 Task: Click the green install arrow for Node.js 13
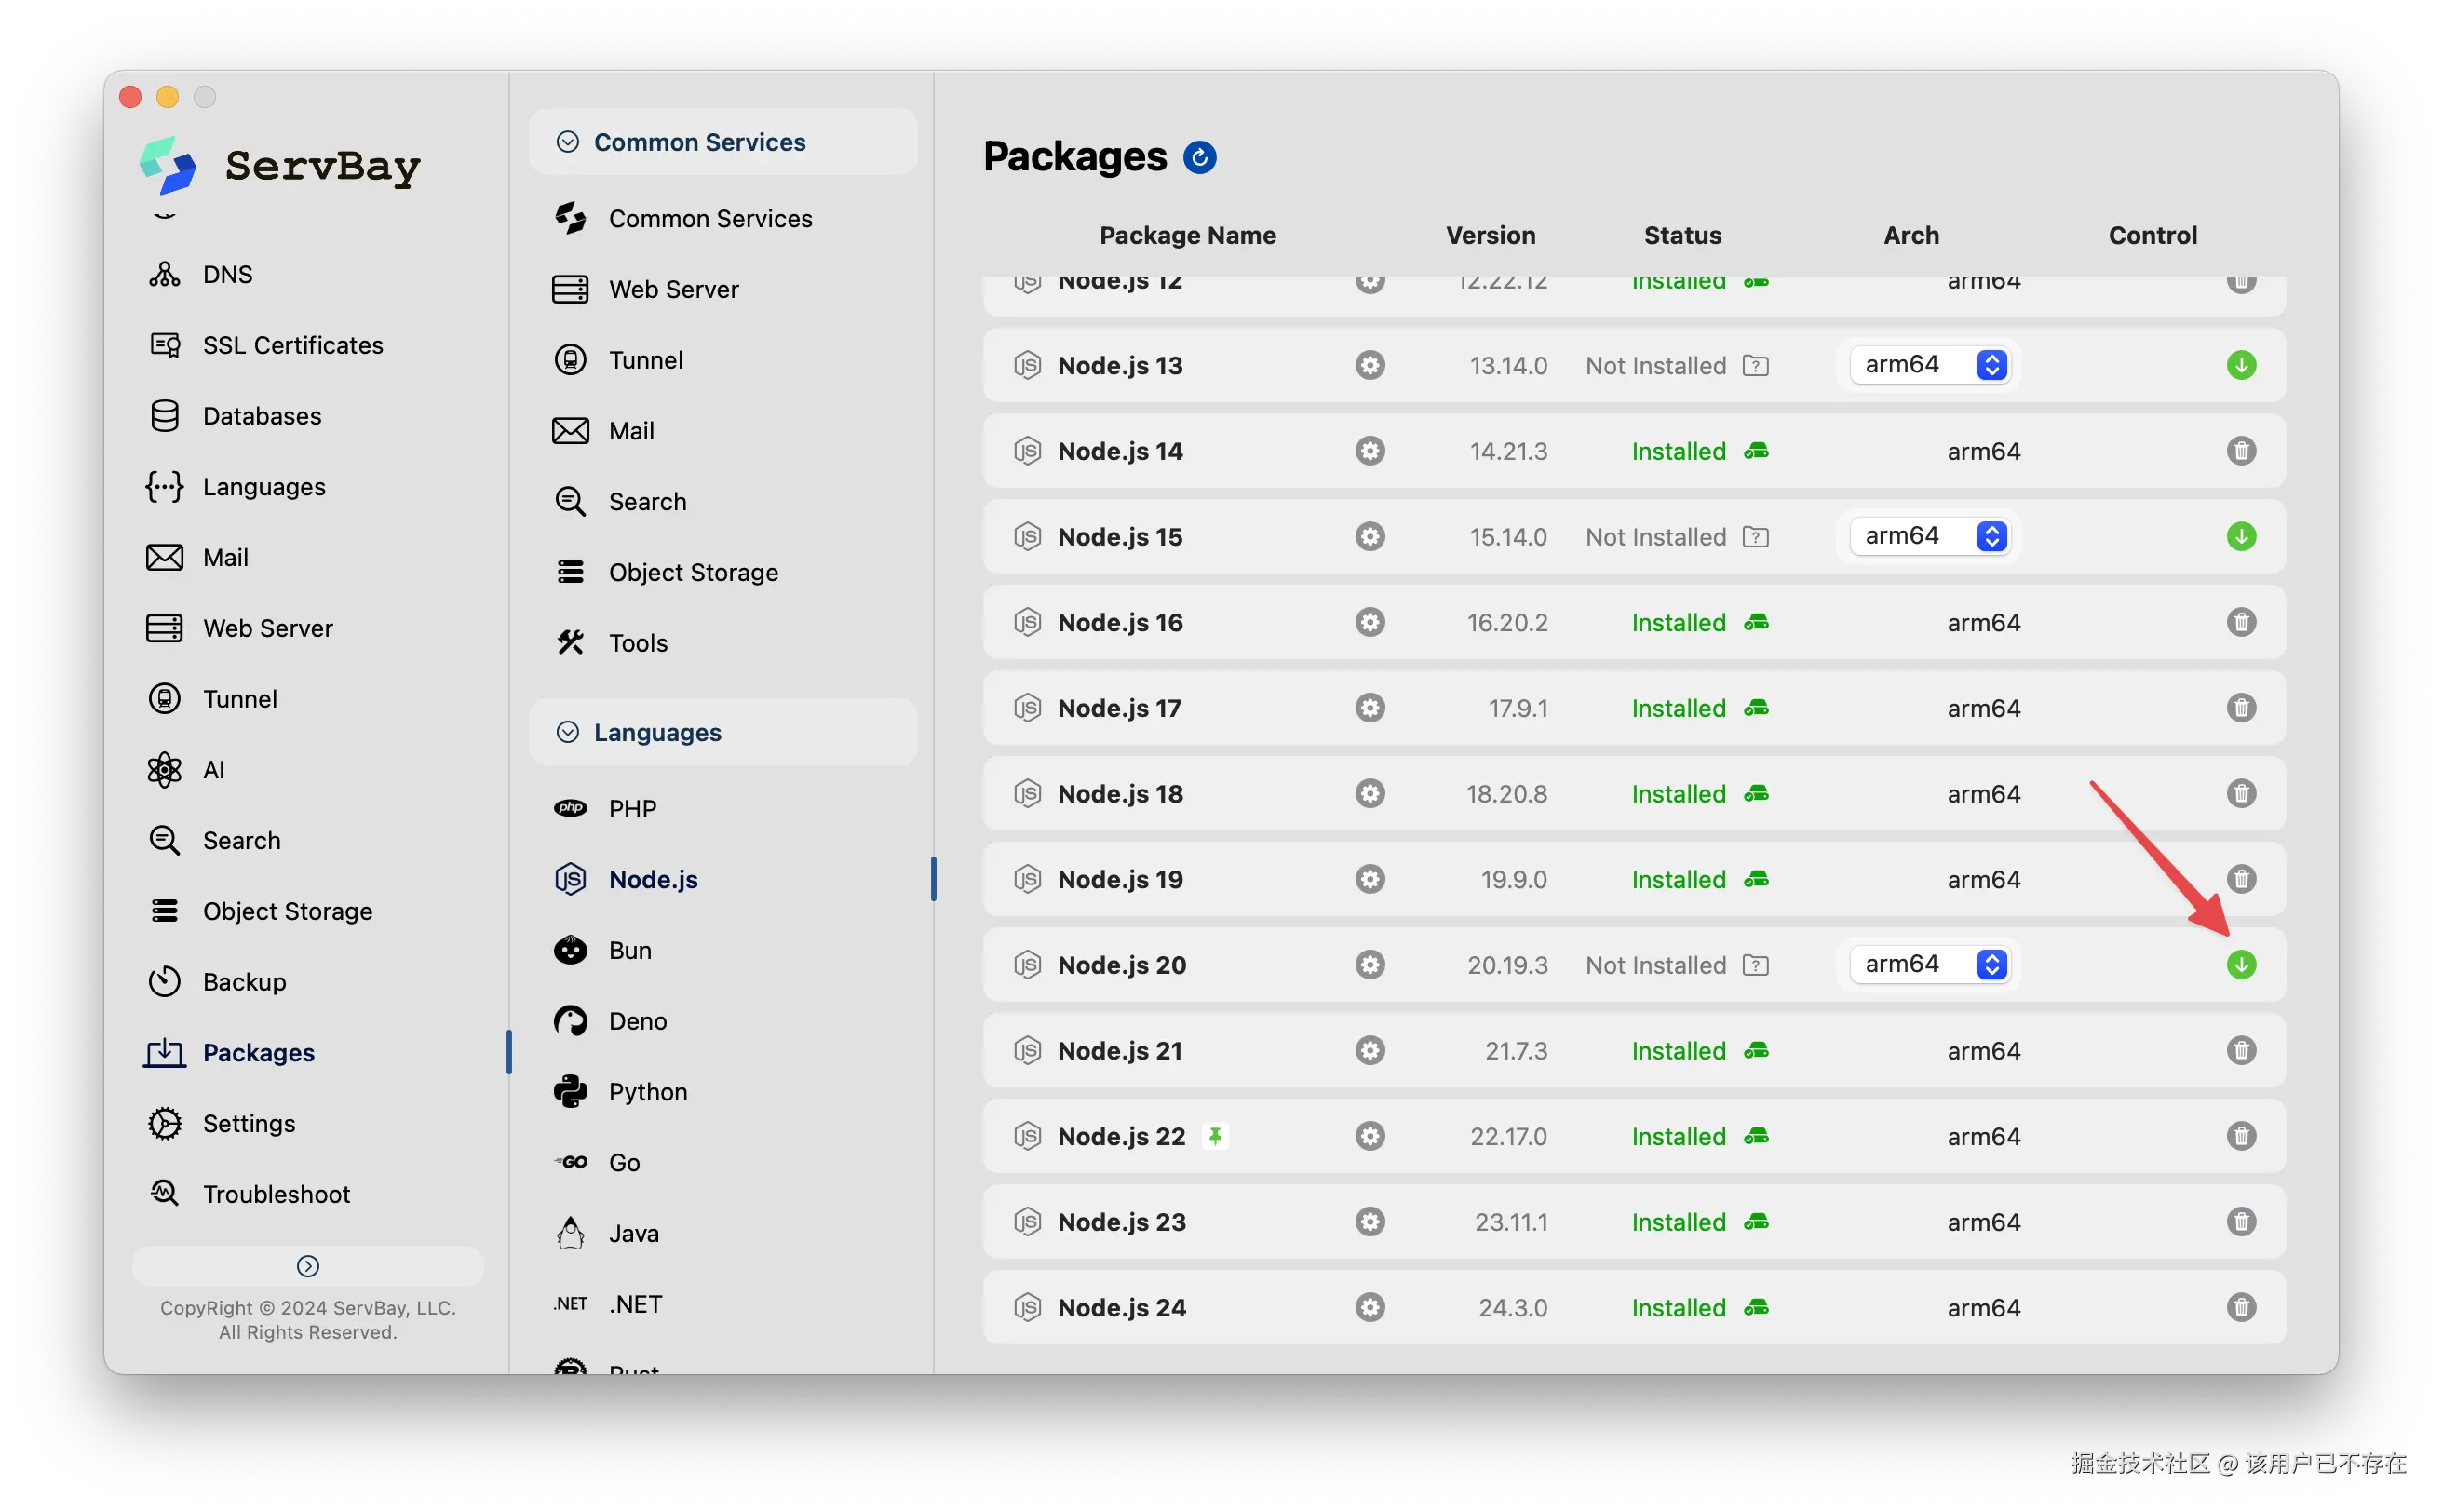pyautogui.click(x=2241, y=365)
